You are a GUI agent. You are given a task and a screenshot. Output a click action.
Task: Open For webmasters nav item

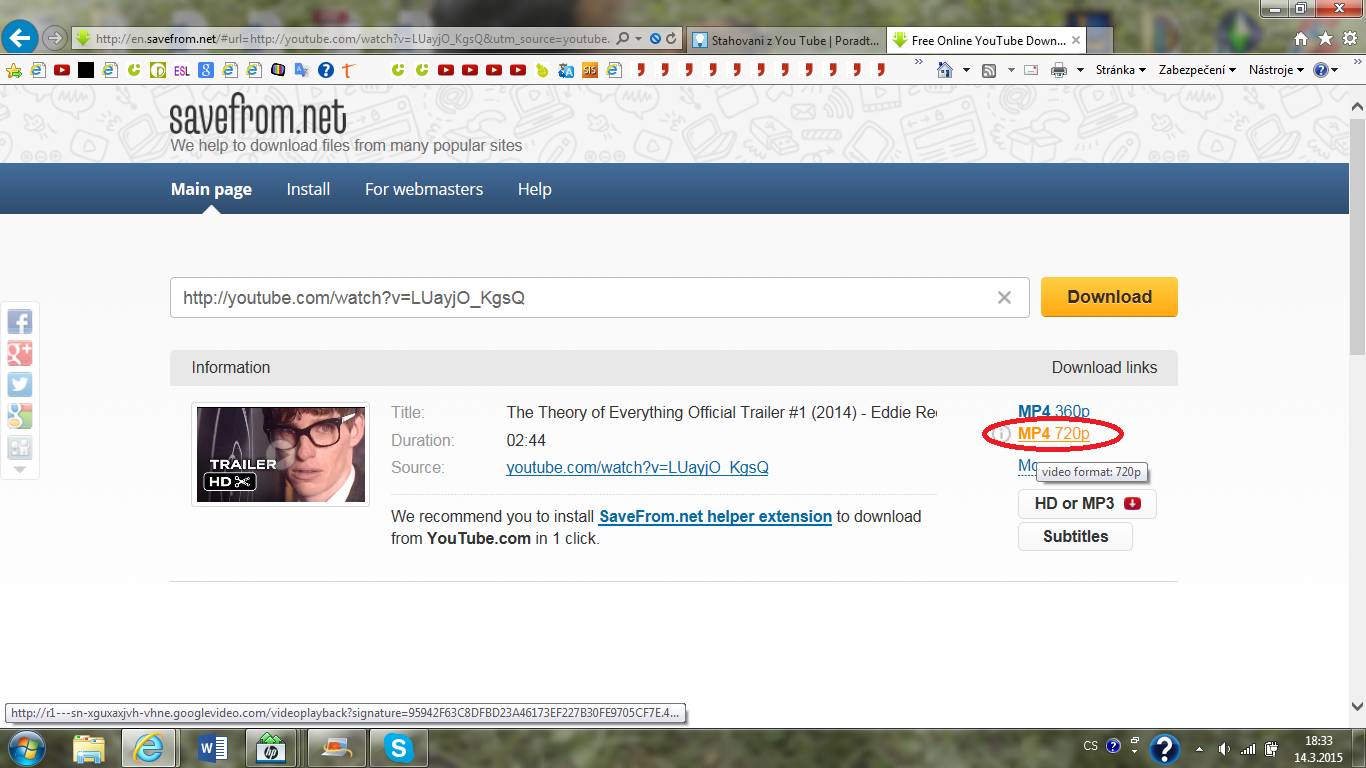(x=424, y=189)
